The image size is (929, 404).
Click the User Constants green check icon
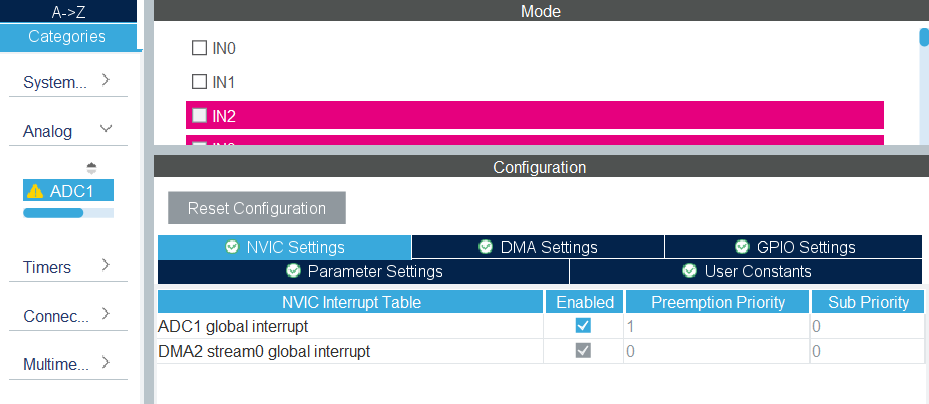689,271
